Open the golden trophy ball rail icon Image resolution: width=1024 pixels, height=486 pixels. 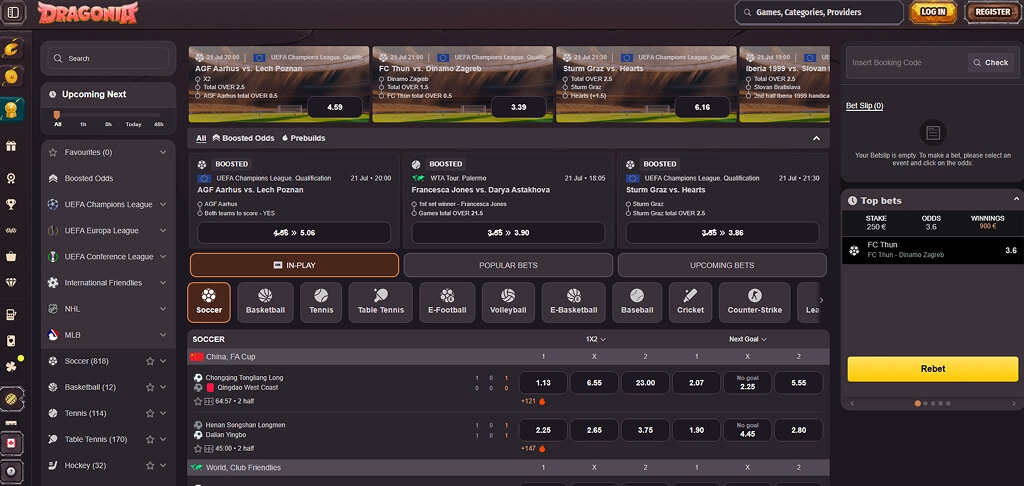(11, 110)
